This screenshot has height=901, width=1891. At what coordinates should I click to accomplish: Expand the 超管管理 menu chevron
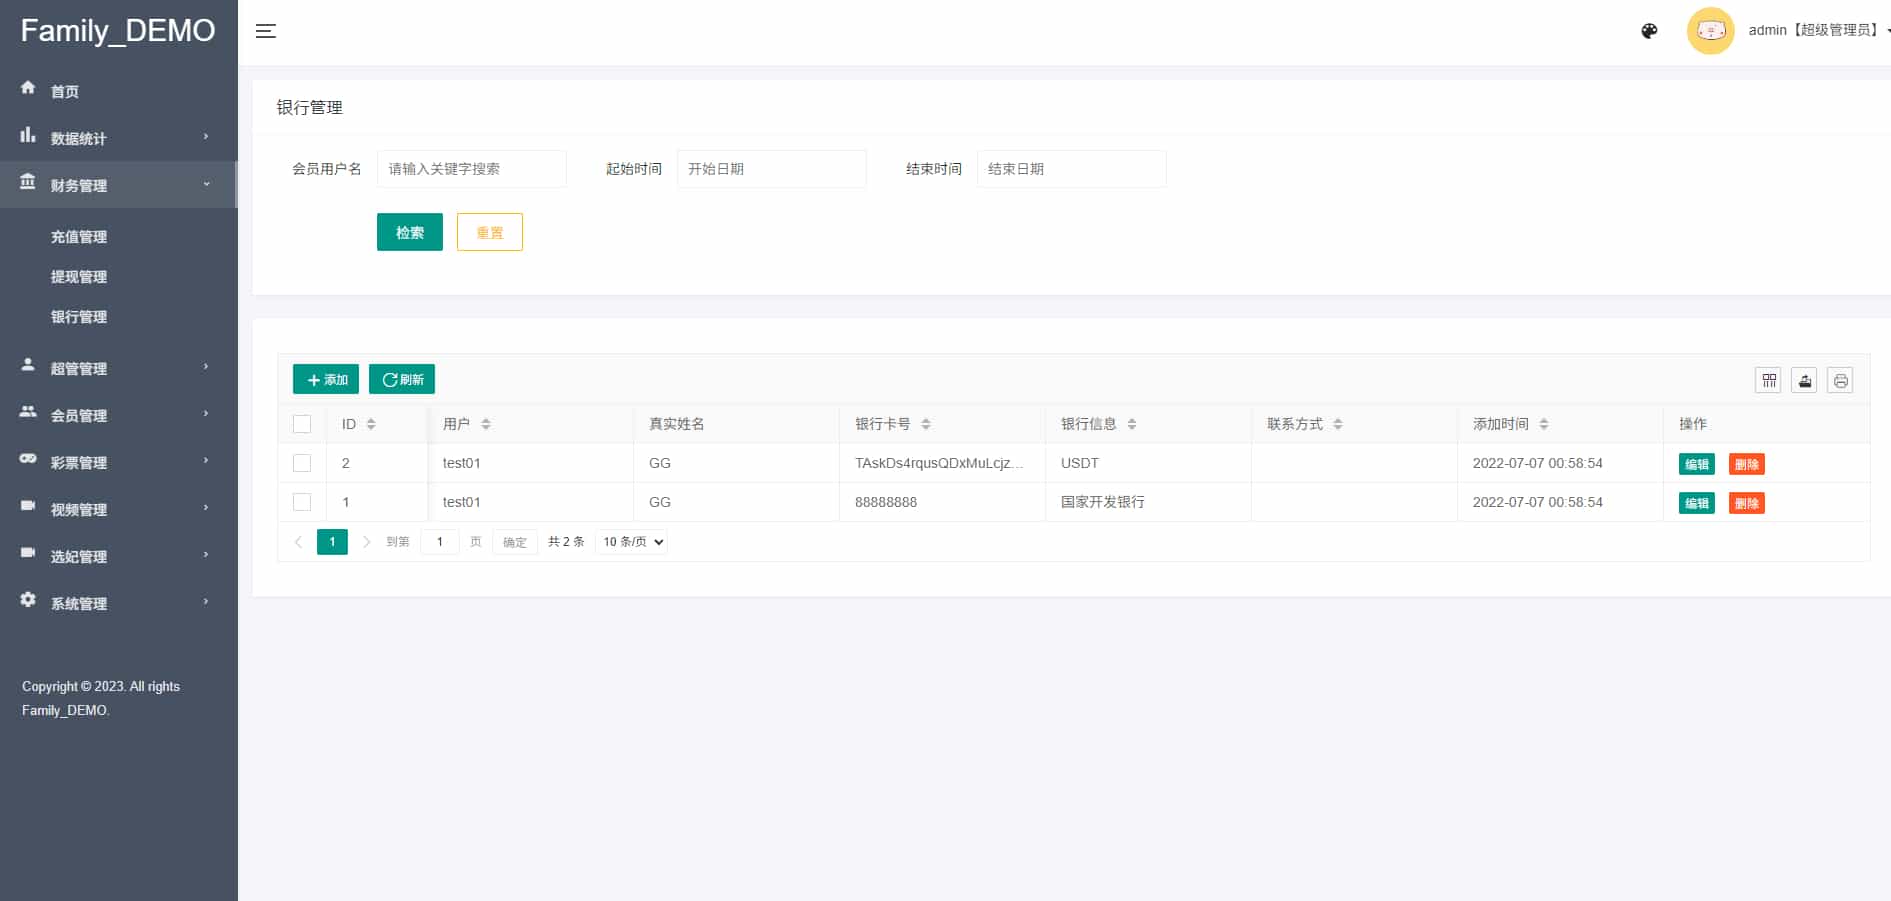(206, 366)
